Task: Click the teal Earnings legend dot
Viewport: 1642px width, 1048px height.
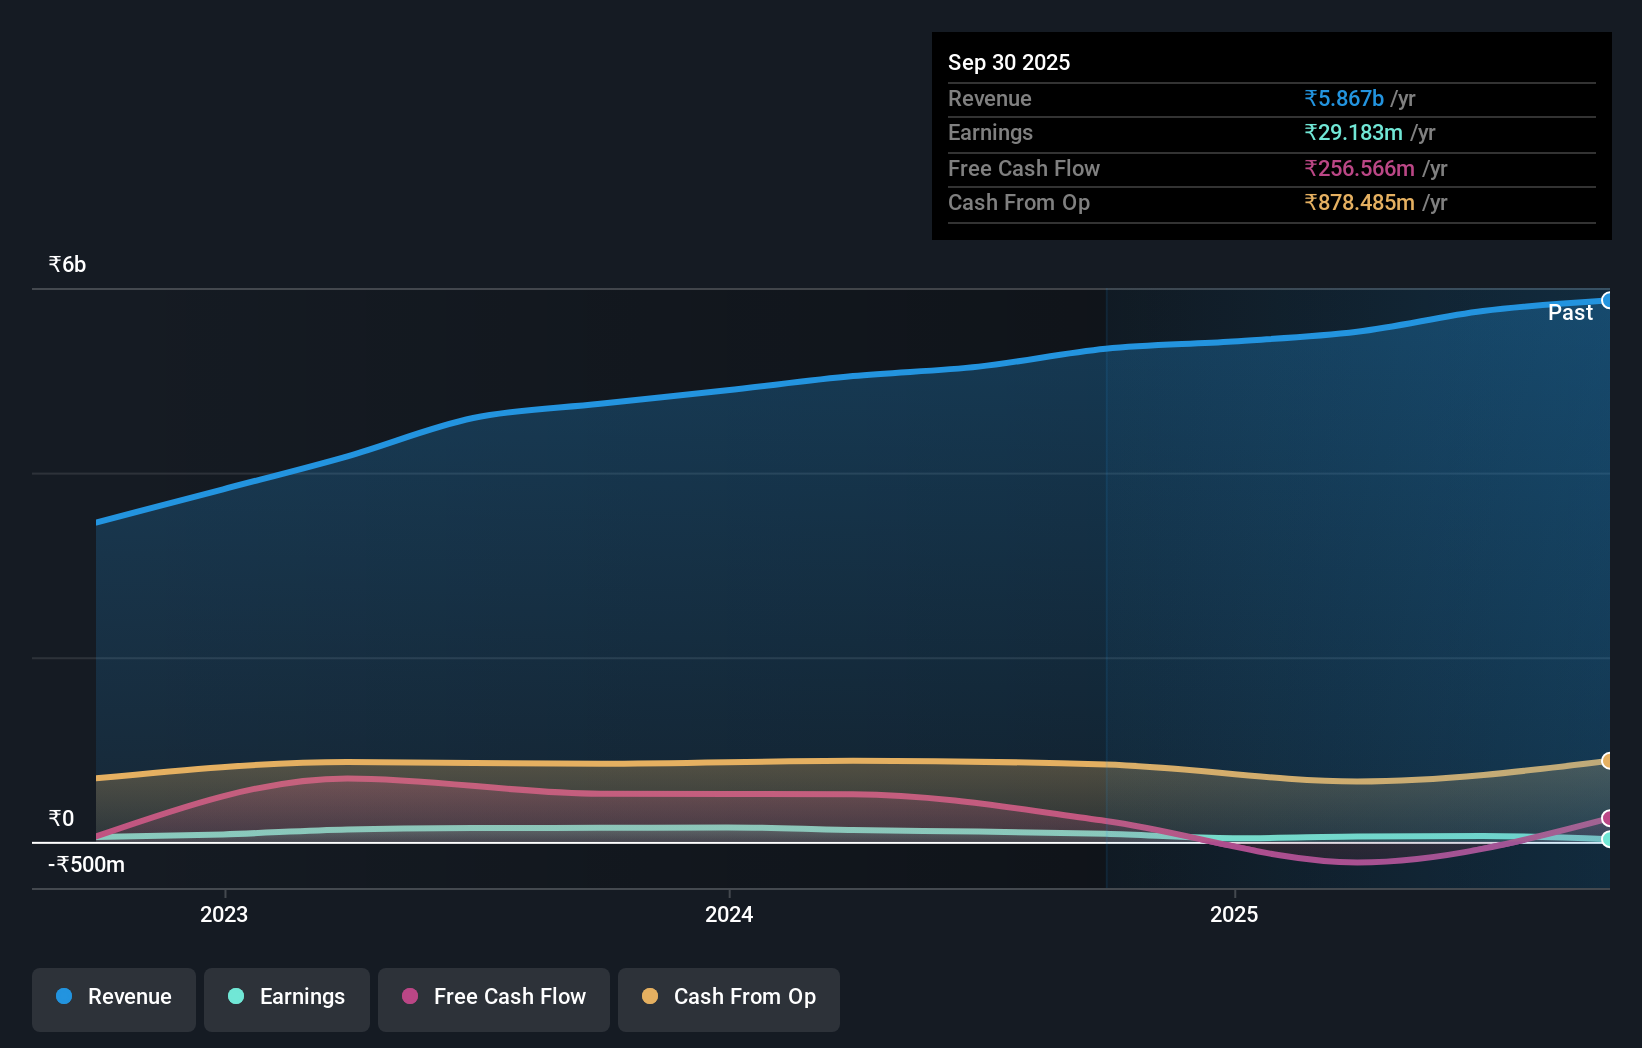Action: 234,996
